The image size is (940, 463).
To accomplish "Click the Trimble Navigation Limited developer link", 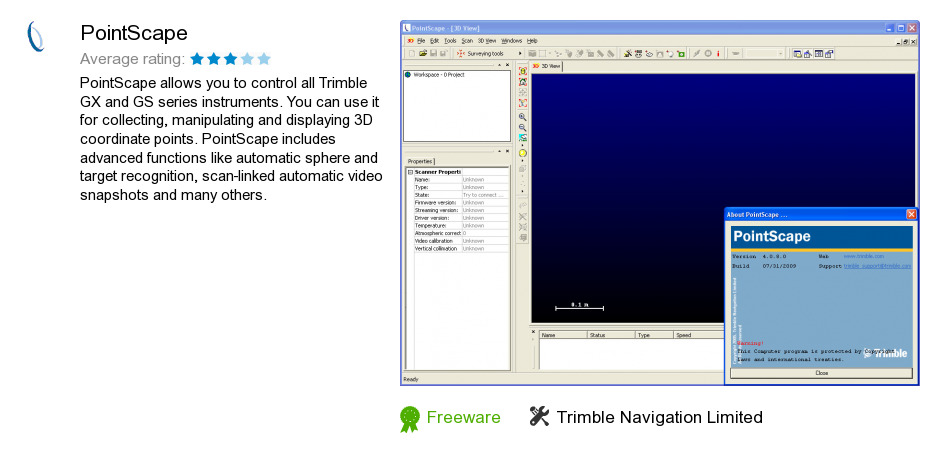I will pyautogui.click(x=659, y=417).
